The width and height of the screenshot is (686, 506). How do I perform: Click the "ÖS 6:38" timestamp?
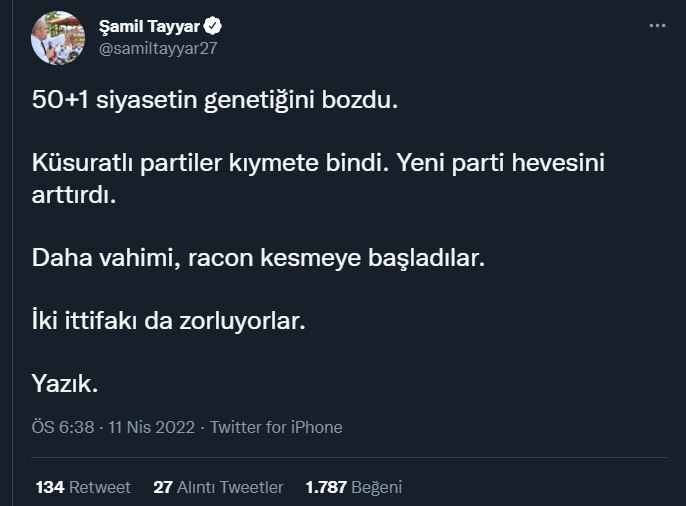63,428
